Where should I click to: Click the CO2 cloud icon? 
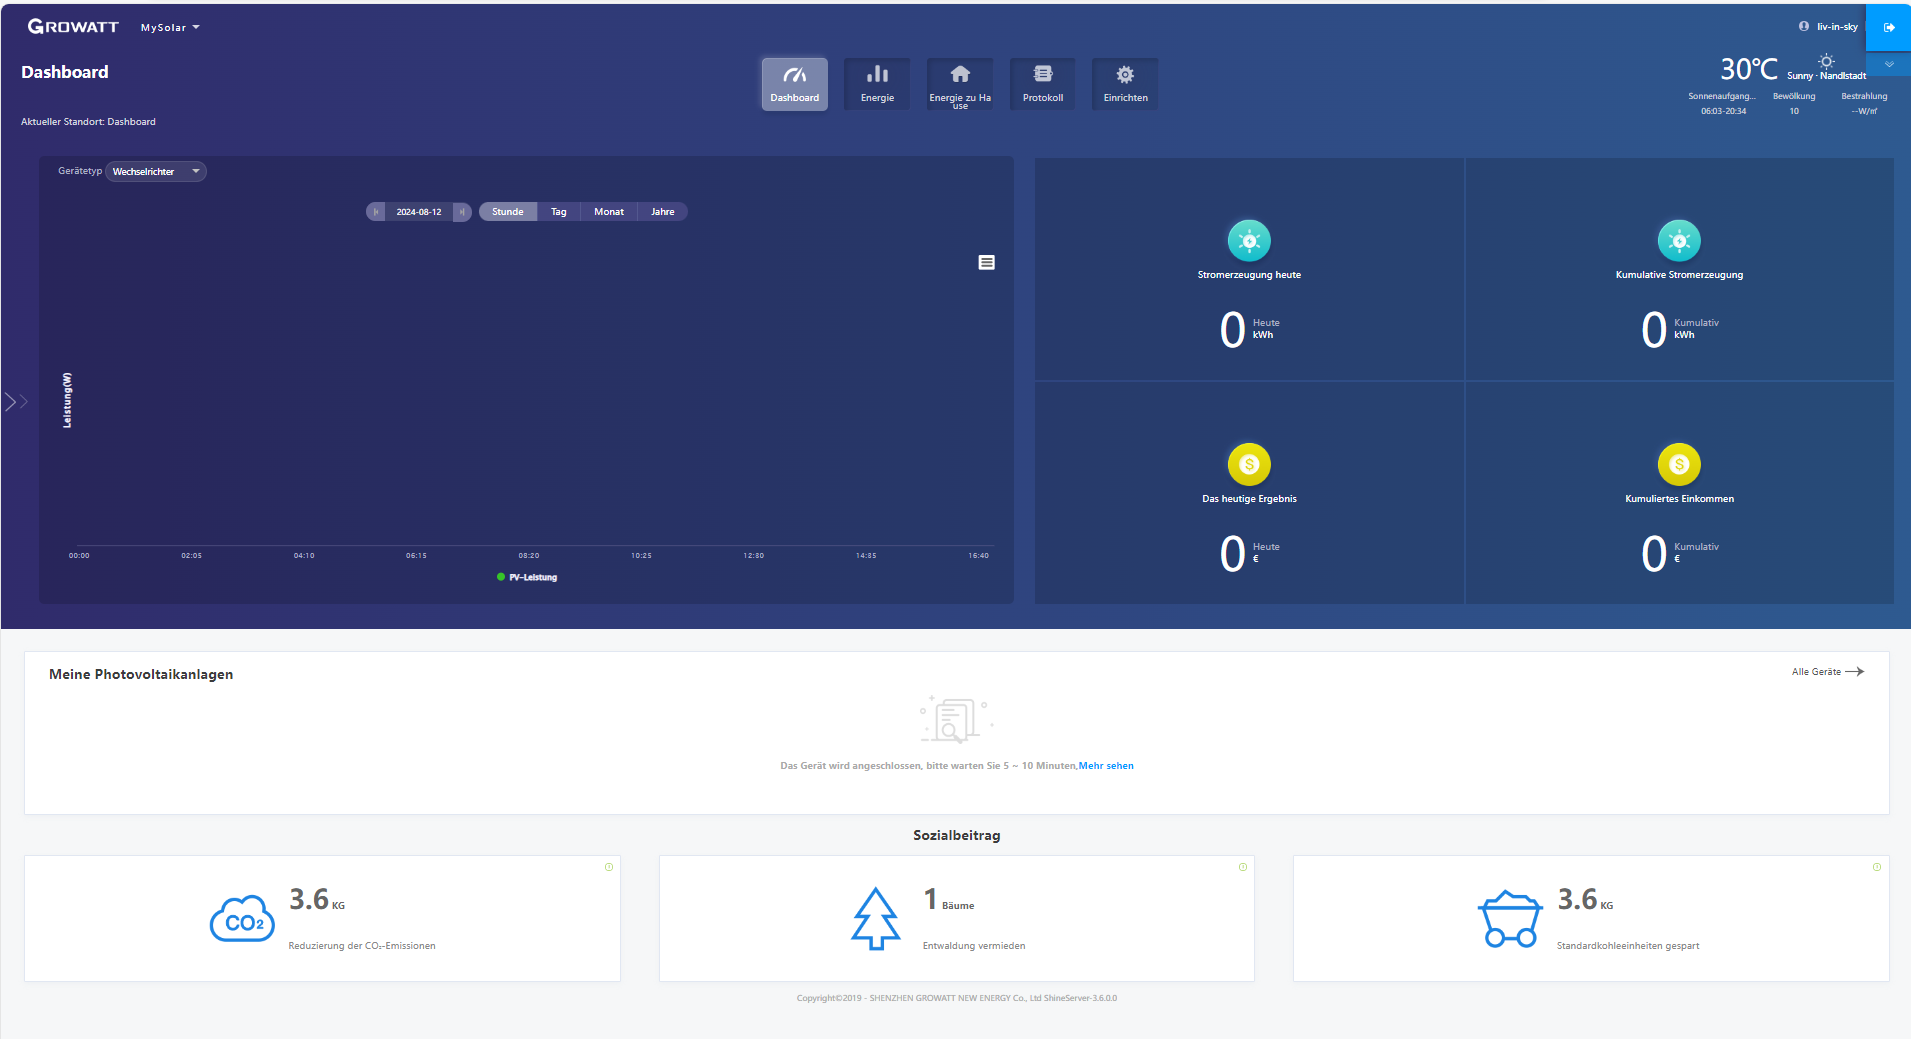(242, 918)
